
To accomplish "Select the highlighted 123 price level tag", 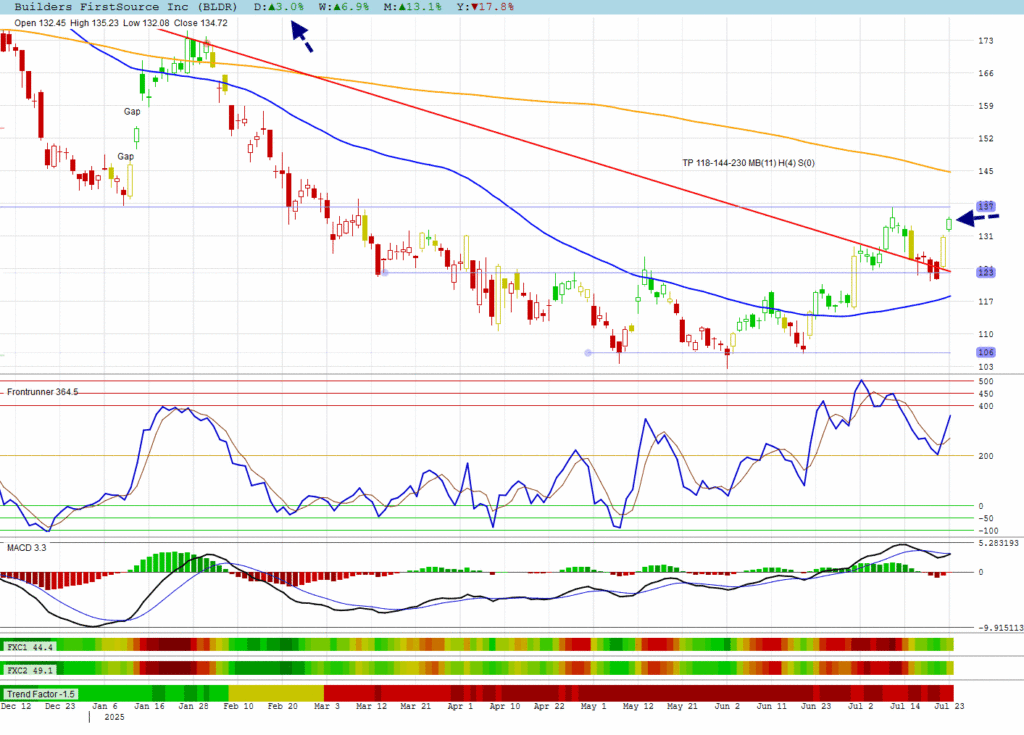I will [x=985, y=272].
